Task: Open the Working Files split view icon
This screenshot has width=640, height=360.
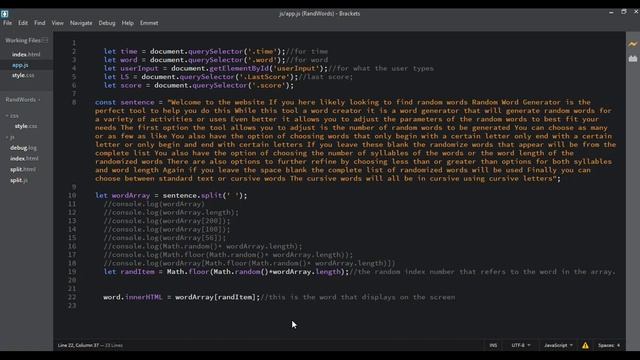Action: (45, 40)
